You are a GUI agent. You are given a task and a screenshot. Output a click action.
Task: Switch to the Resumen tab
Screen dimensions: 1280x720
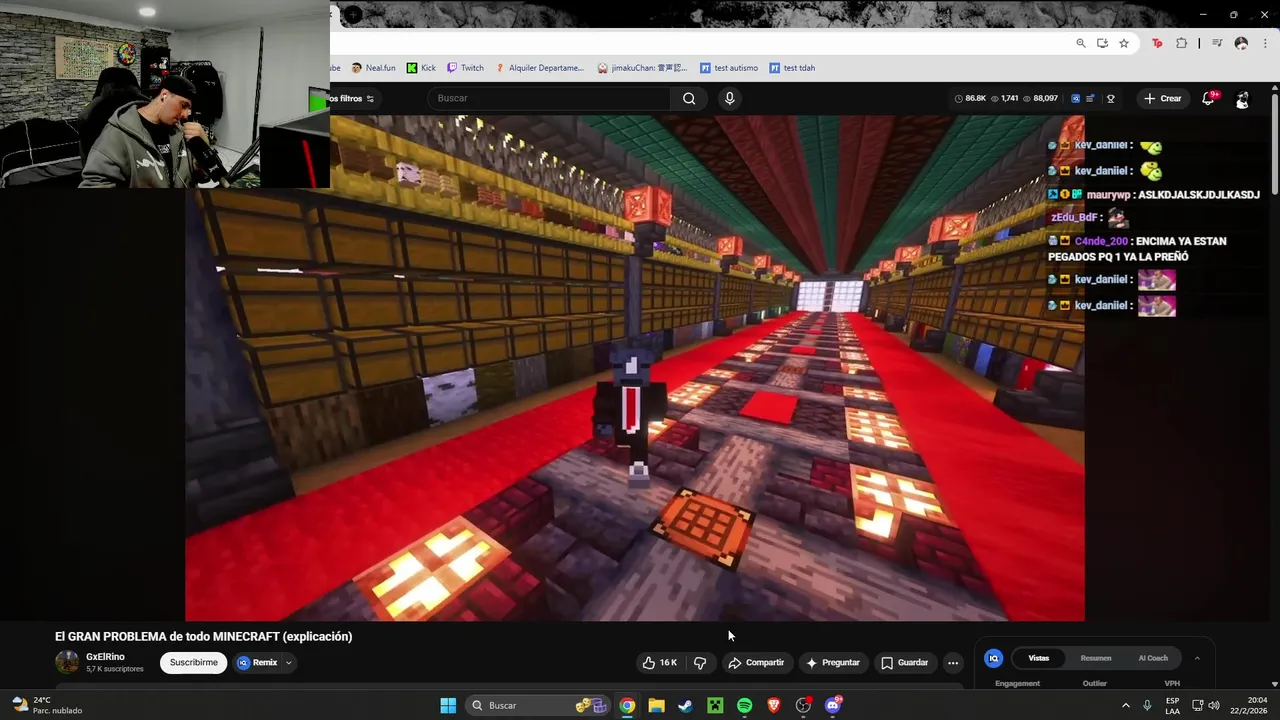click(x=1096, y=658)
